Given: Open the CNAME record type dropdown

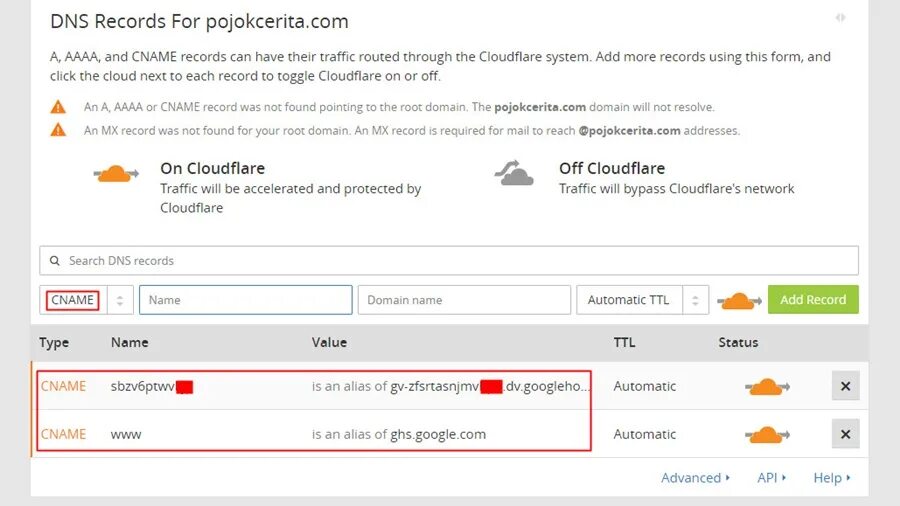Looking at the screenshot, I should [x=86, y=300].
